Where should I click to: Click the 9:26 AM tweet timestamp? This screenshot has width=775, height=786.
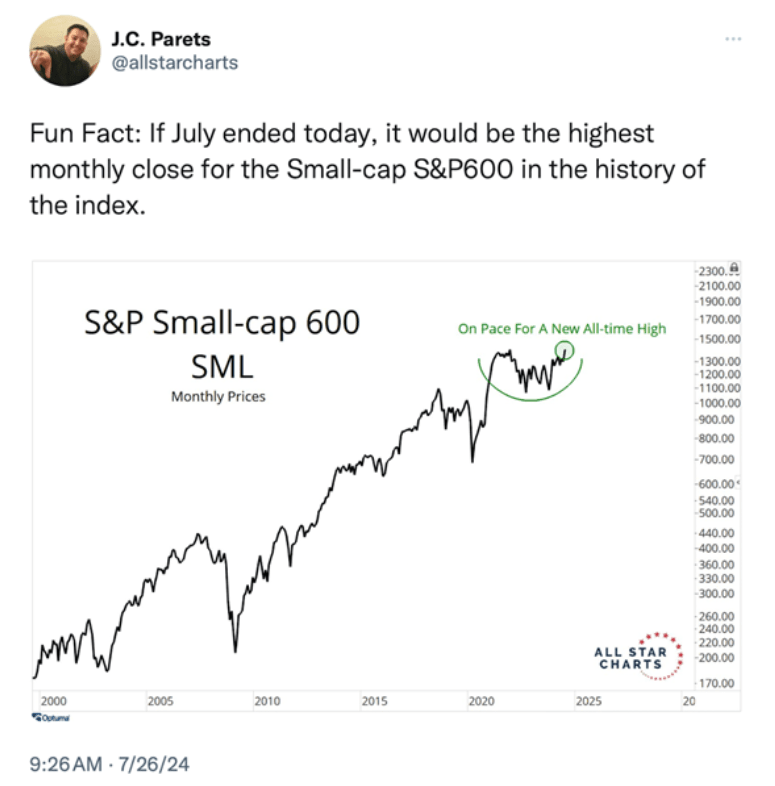pos(66,765)
